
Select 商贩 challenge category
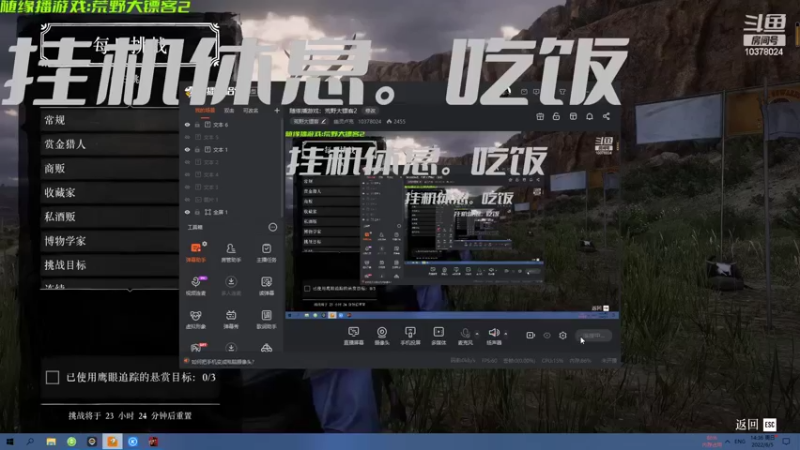pyautogui.click(x=110, y=168)
